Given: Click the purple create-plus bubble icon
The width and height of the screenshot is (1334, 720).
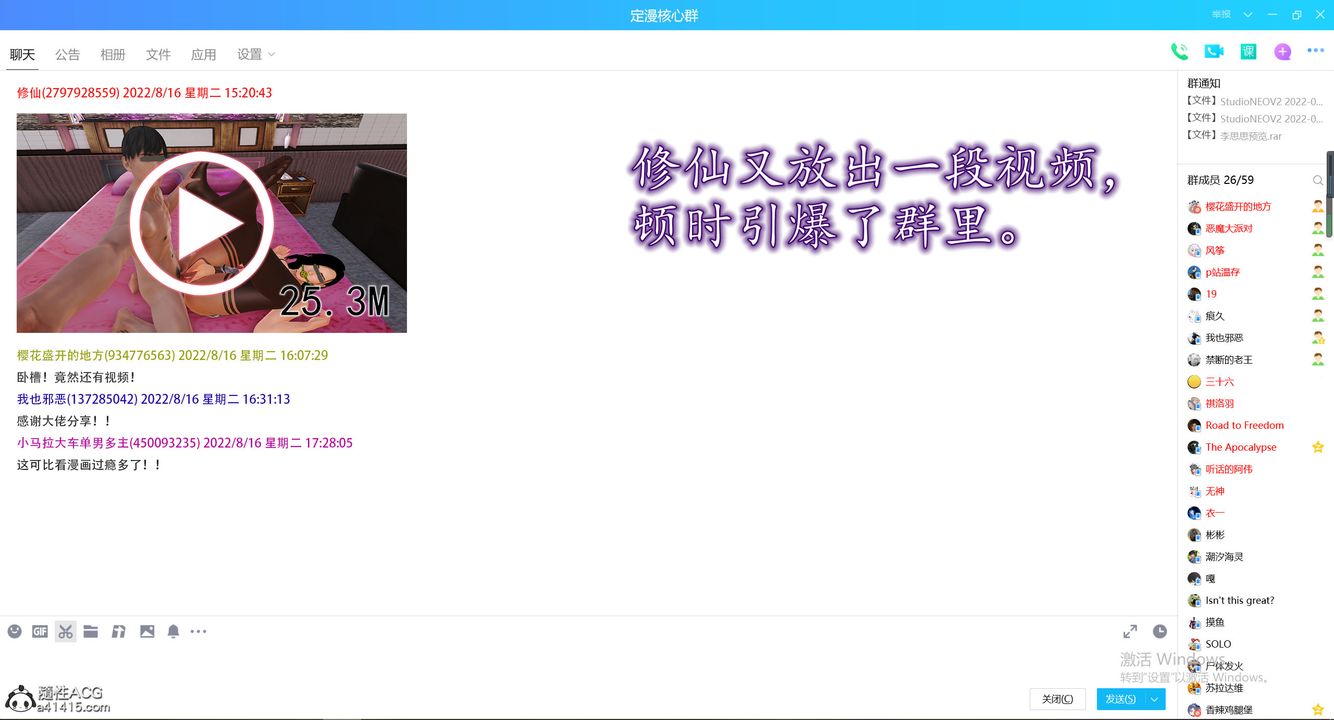Looking at the screenshot, I should pos(1282,49).
